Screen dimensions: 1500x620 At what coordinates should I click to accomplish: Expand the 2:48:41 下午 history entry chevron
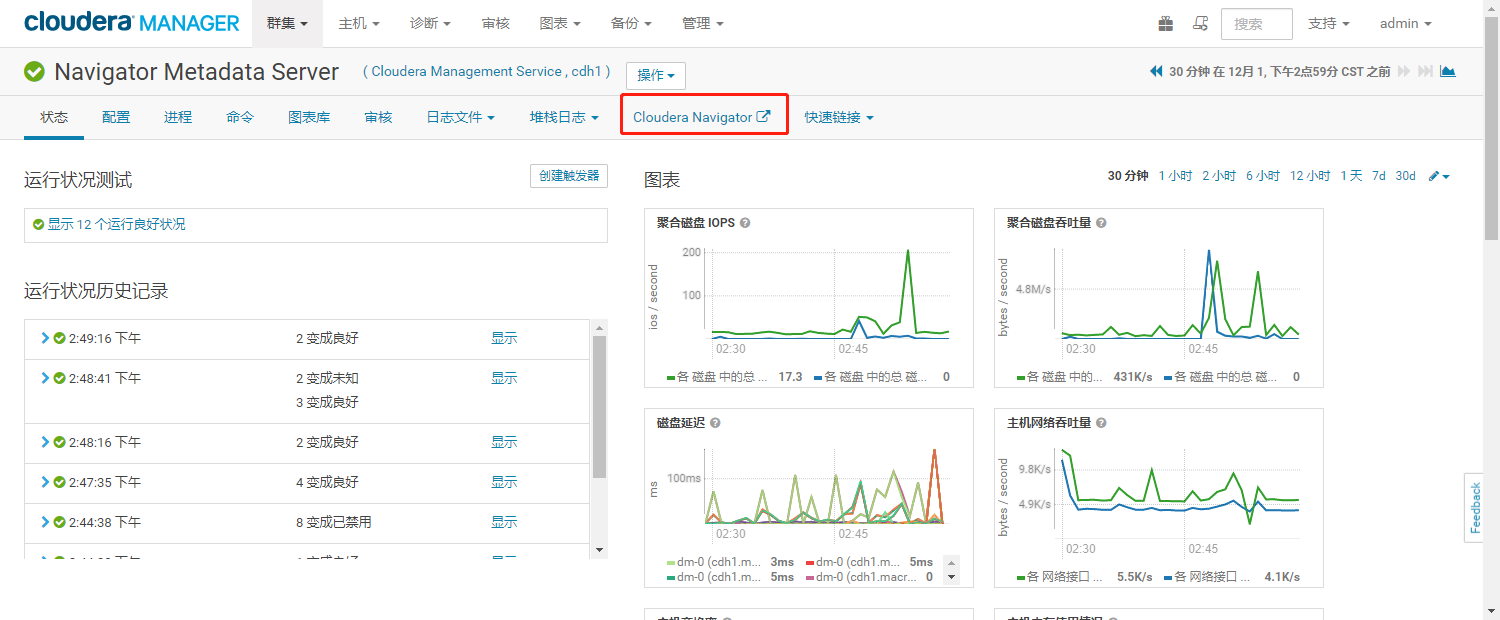click(45, 378)
